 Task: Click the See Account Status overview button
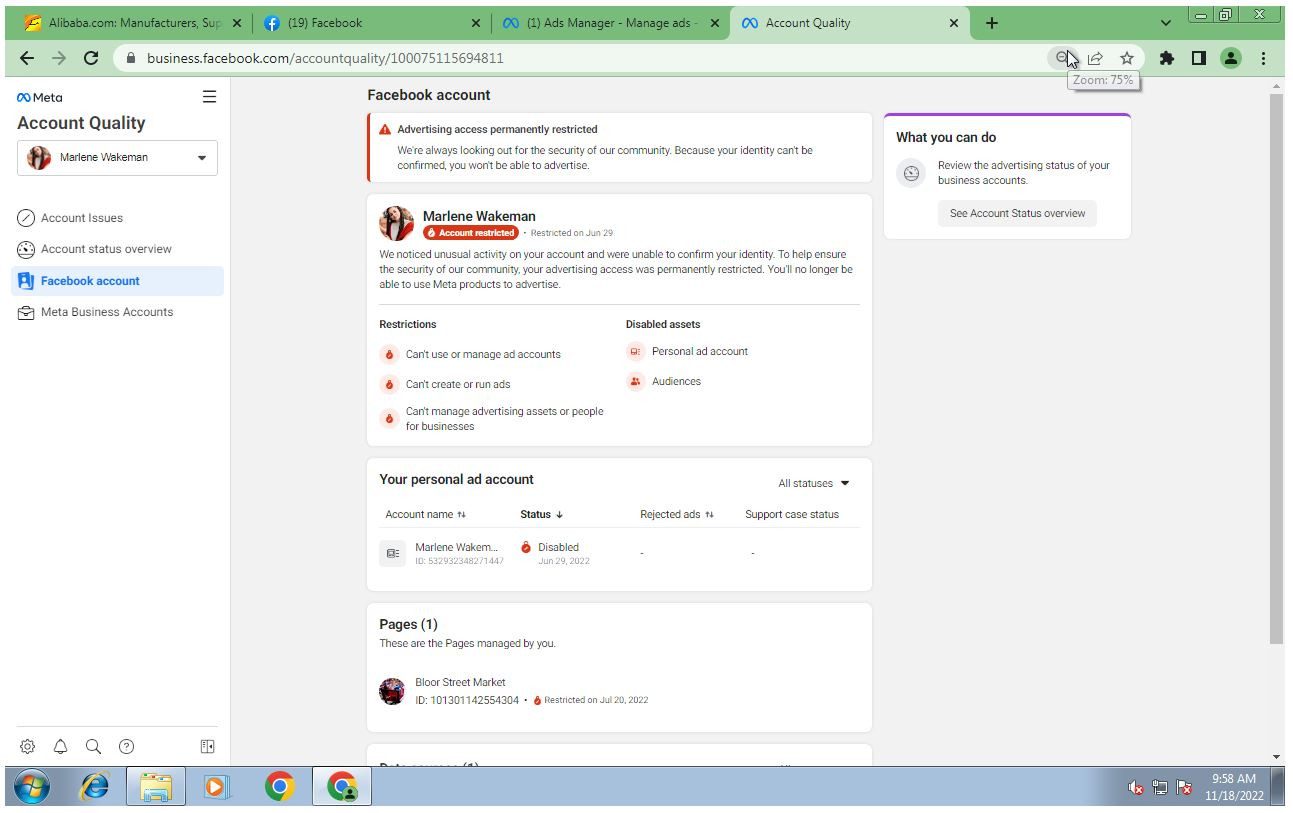[x=1017, y=213]
